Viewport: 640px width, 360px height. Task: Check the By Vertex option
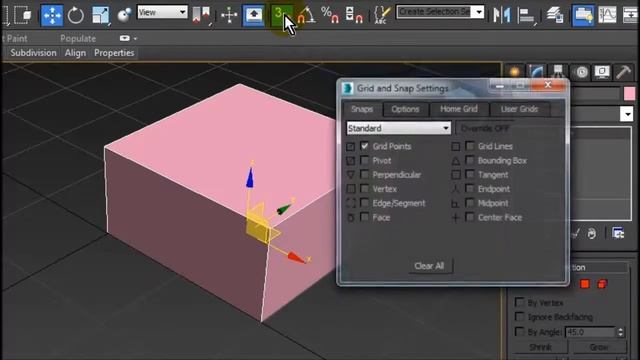[x=519, y=302]
